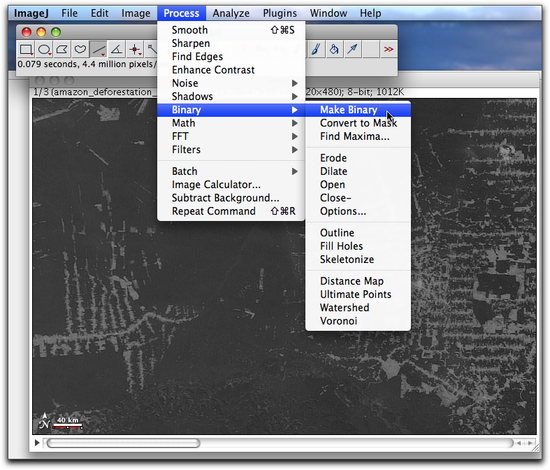The height and width of the screenshot is (470, 550).
Task: Choose Find Edges
Action: (231, 57)
